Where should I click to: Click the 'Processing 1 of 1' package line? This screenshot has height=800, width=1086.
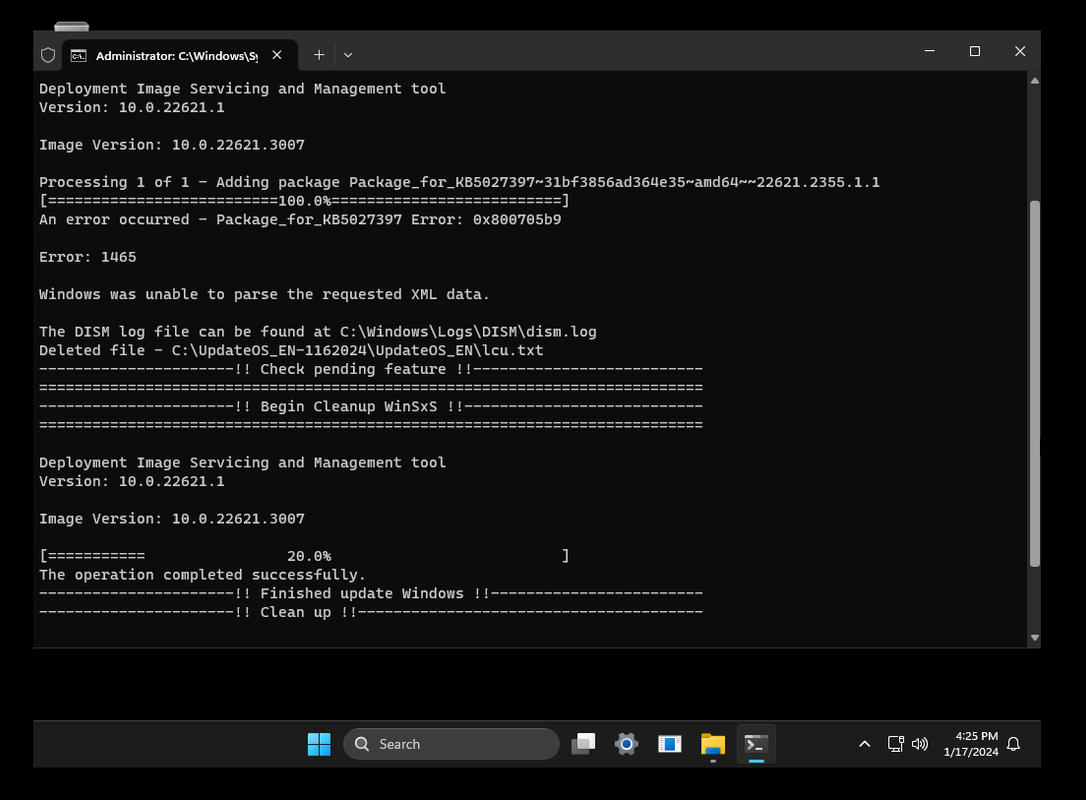(459, 183)
